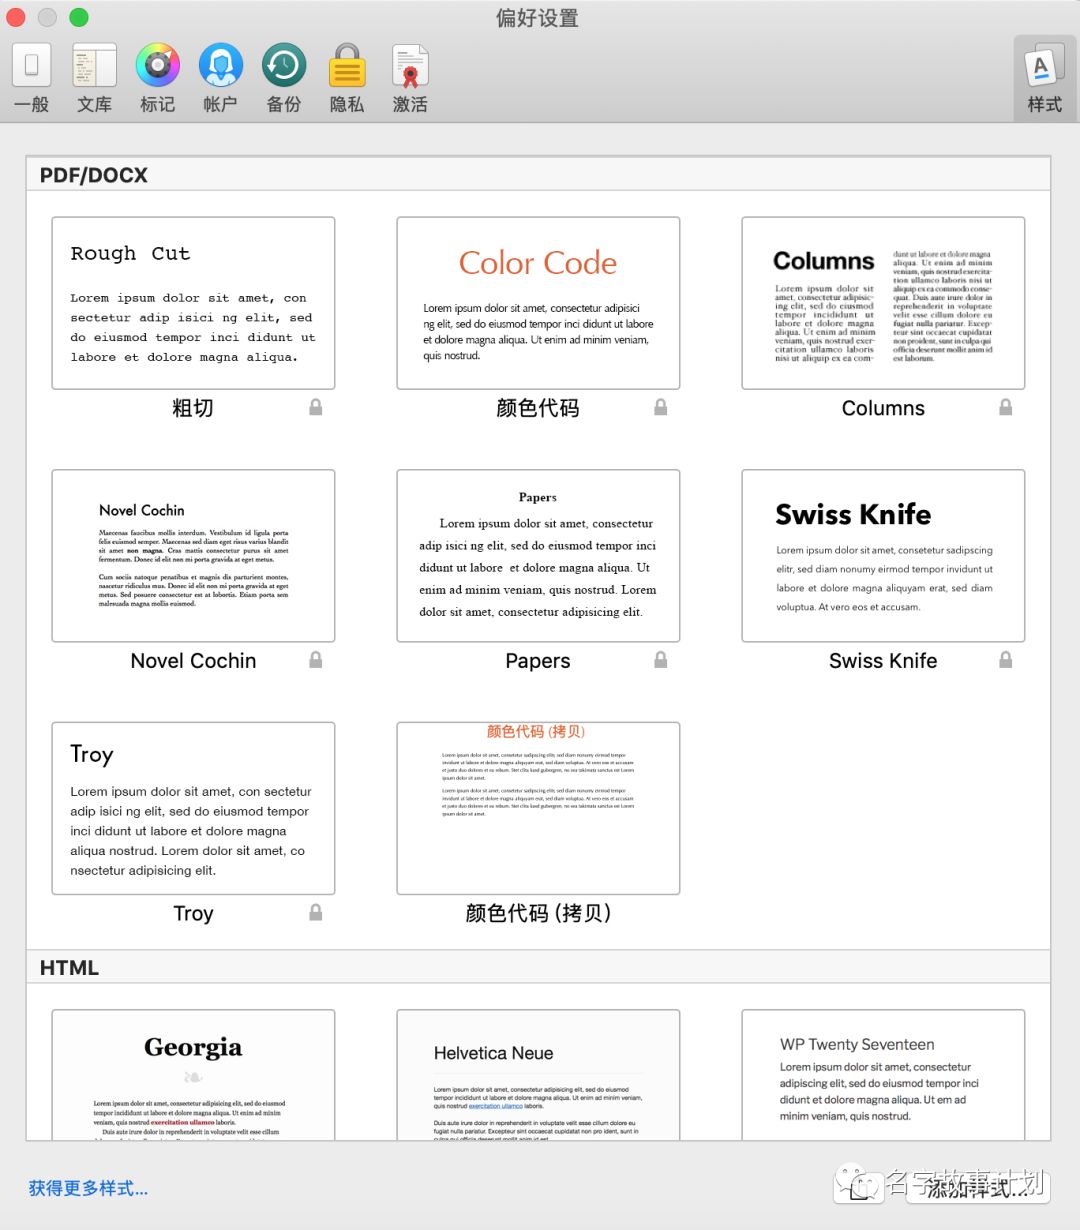This screenshot has width=1080, height=1230.
Task: Choose the Color Code style preview
Action: click(538, 303)
